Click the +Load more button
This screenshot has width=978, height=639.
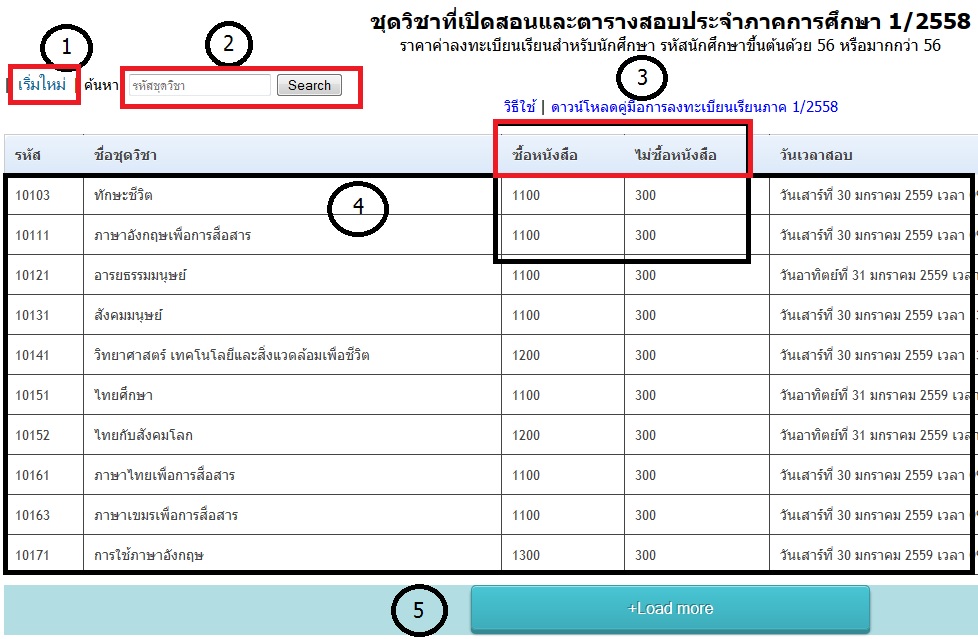click(x=670, y=608)
